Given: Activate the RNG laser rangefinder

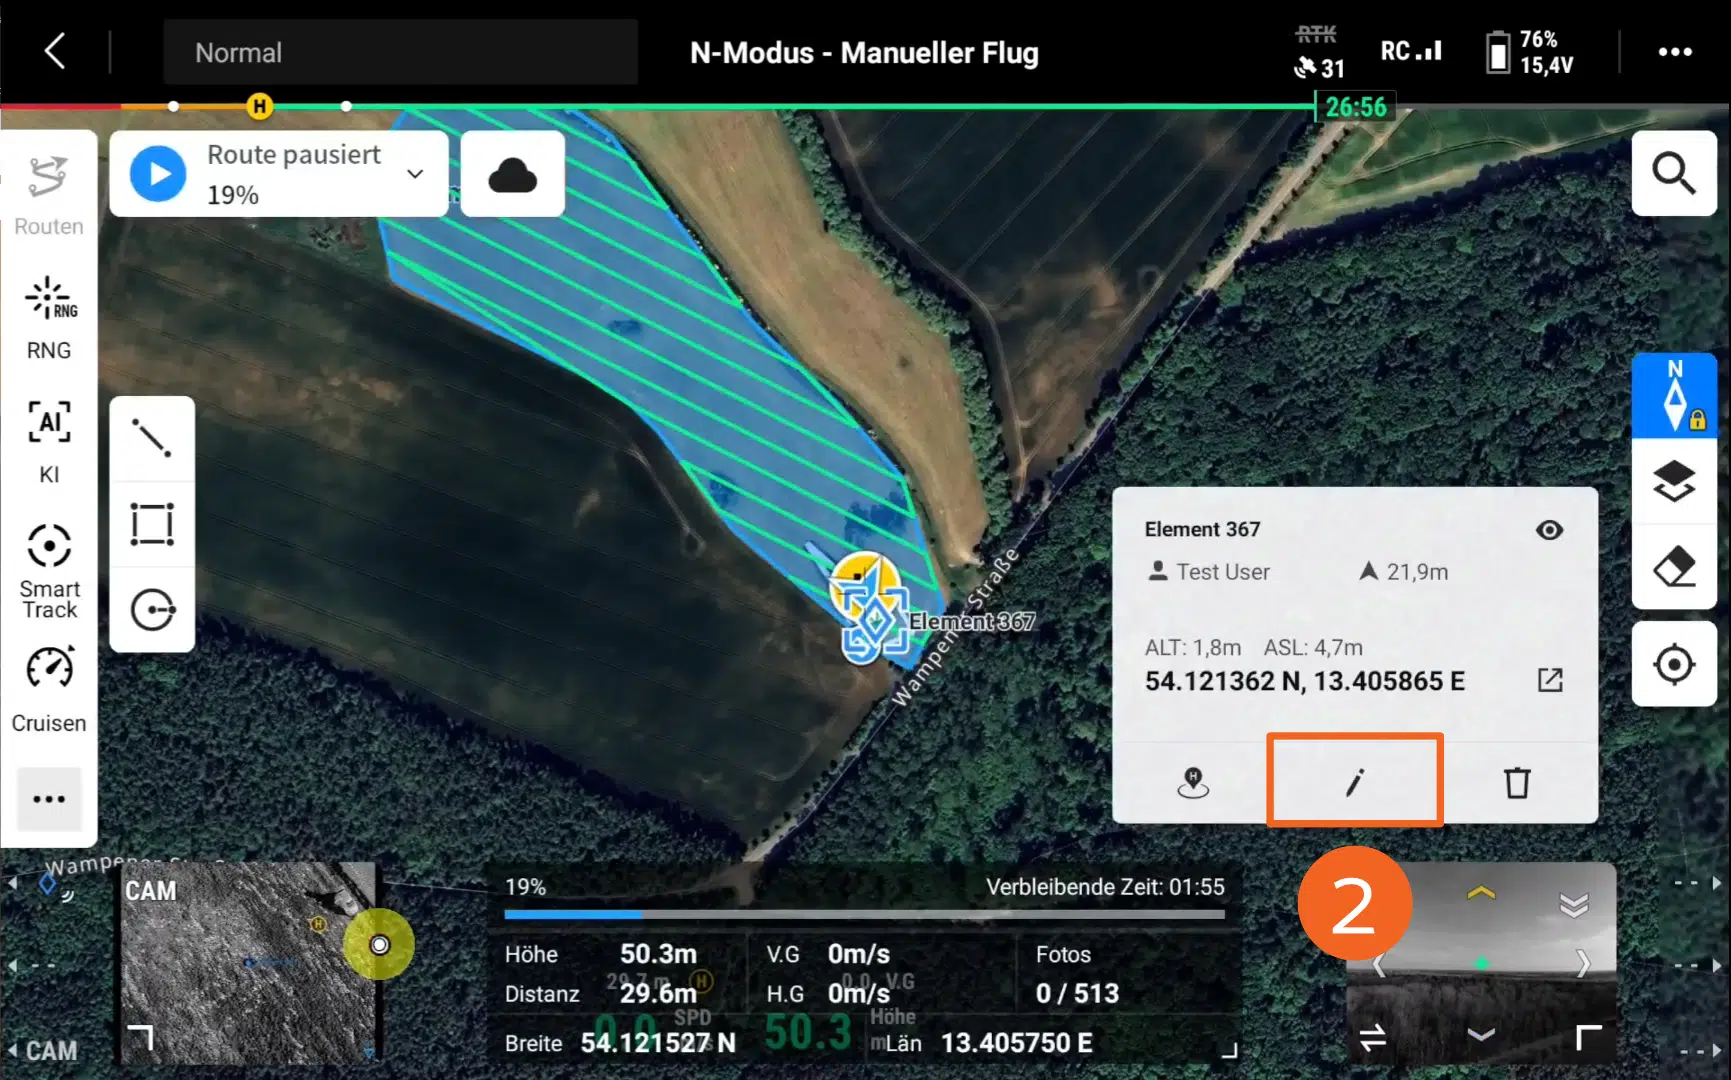Looking at the screenshot, I should 48,318.
